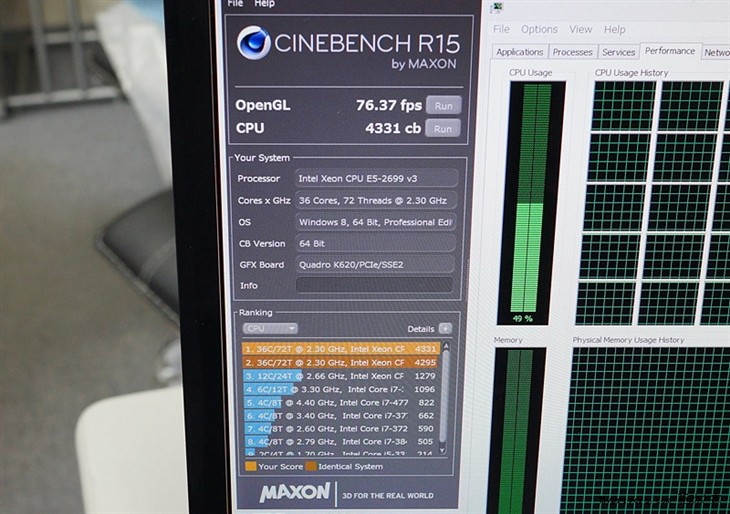Click the OpenGL score 76.37 fps

click(389, 106)
